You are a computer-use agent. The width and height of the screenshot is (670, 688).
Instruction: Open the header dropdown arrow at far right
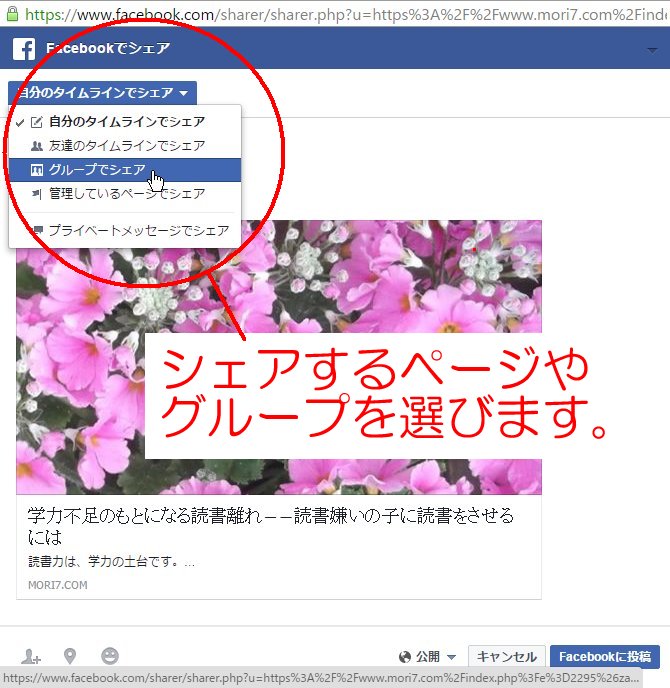tap(652, 50)
